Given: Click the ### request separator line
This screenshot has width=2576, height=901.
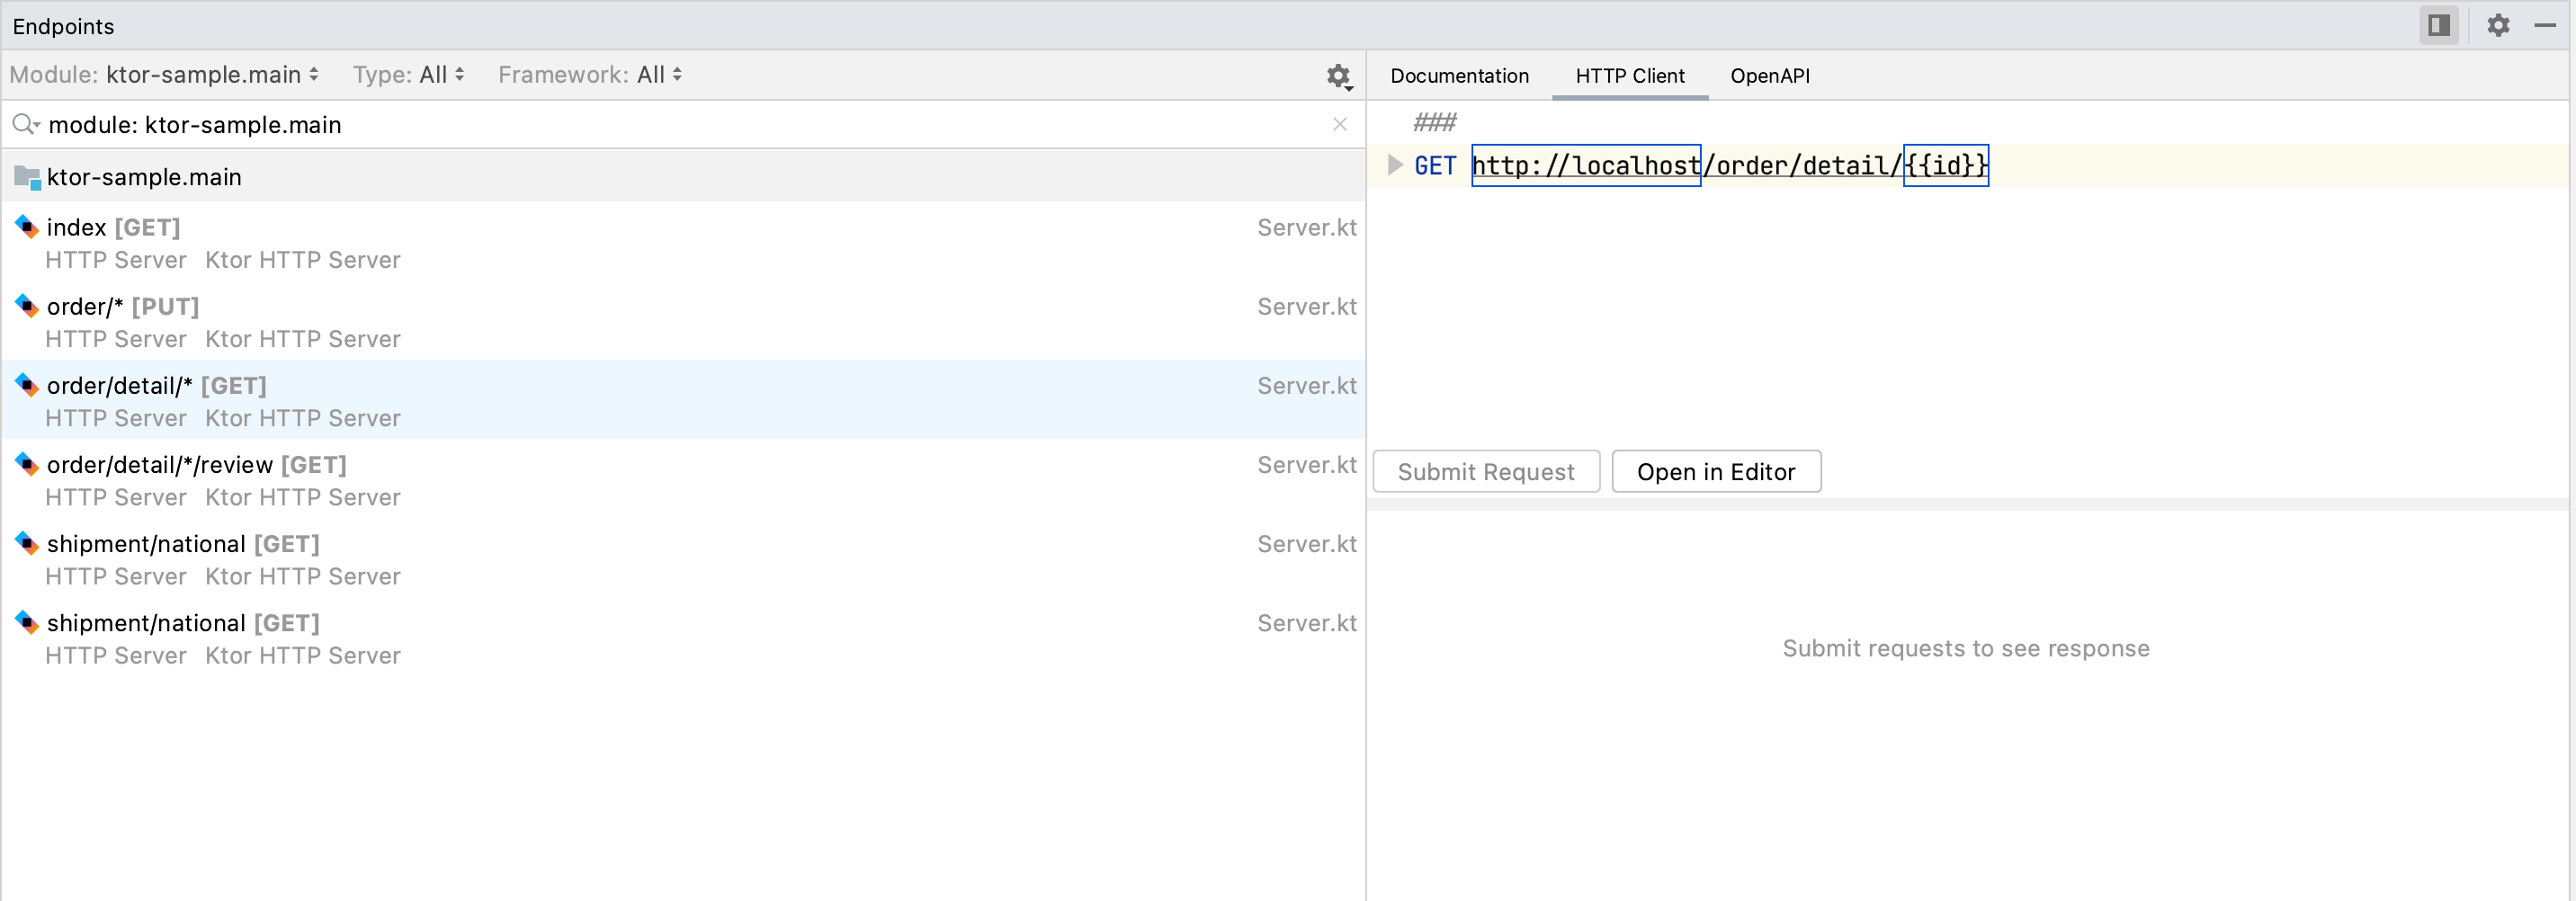Looking at the screenshot, I should [x=1435, y=123].
